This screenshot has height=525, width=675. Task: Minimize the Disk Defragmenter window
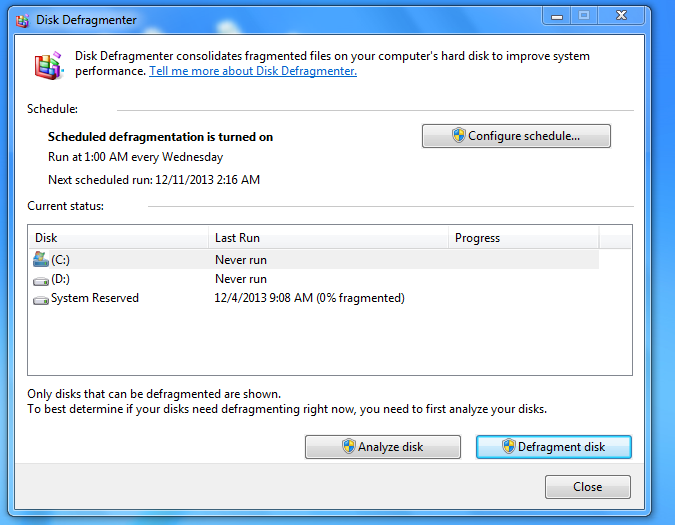coord(557,16)
